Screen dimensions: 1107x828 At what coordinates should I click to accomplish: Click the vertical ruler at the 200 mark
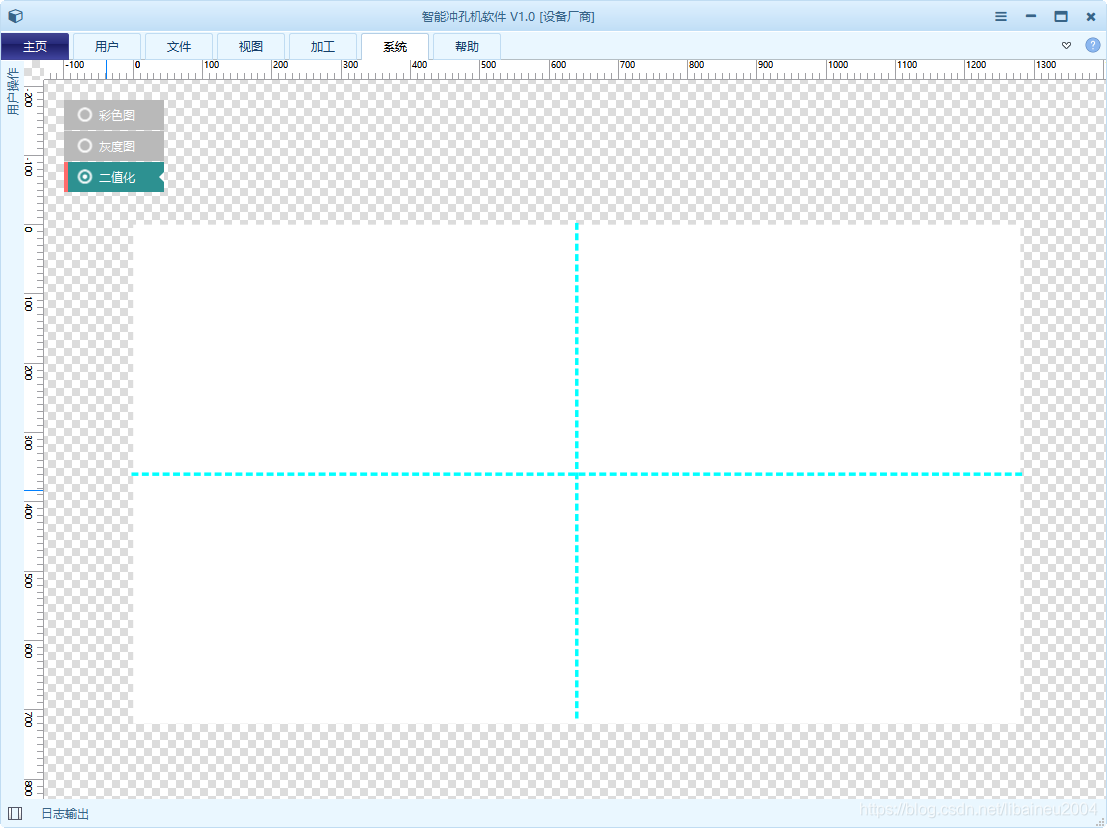click(x=29, y=371)
